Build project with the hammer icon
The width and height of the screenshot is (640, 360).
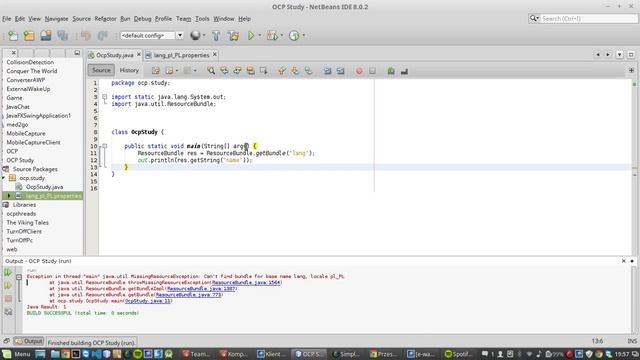point(216,36)
